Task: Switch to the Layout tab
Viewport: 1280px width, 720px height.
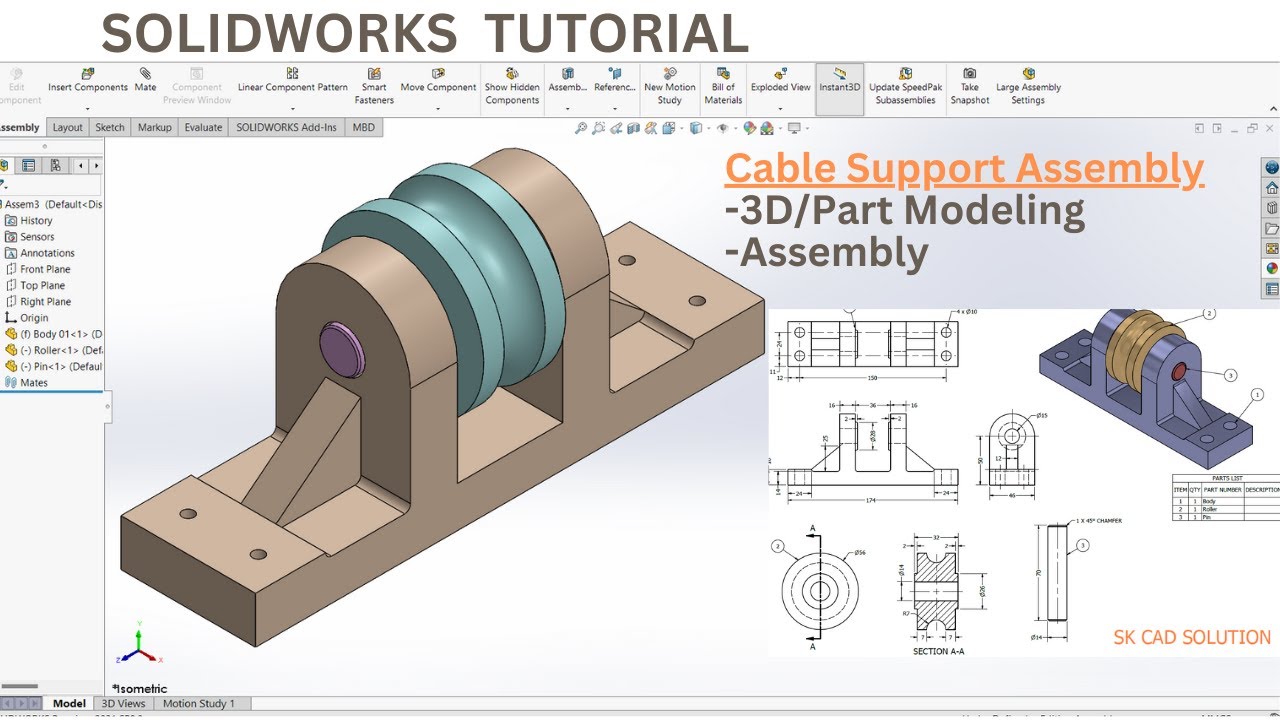Action: [x=67, y=127]
